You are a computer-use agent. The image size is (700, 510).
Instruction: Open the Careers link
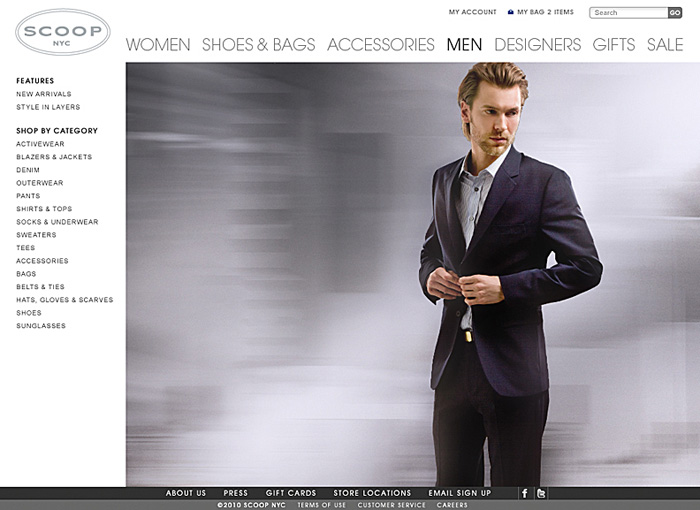[x=452, y=505]
